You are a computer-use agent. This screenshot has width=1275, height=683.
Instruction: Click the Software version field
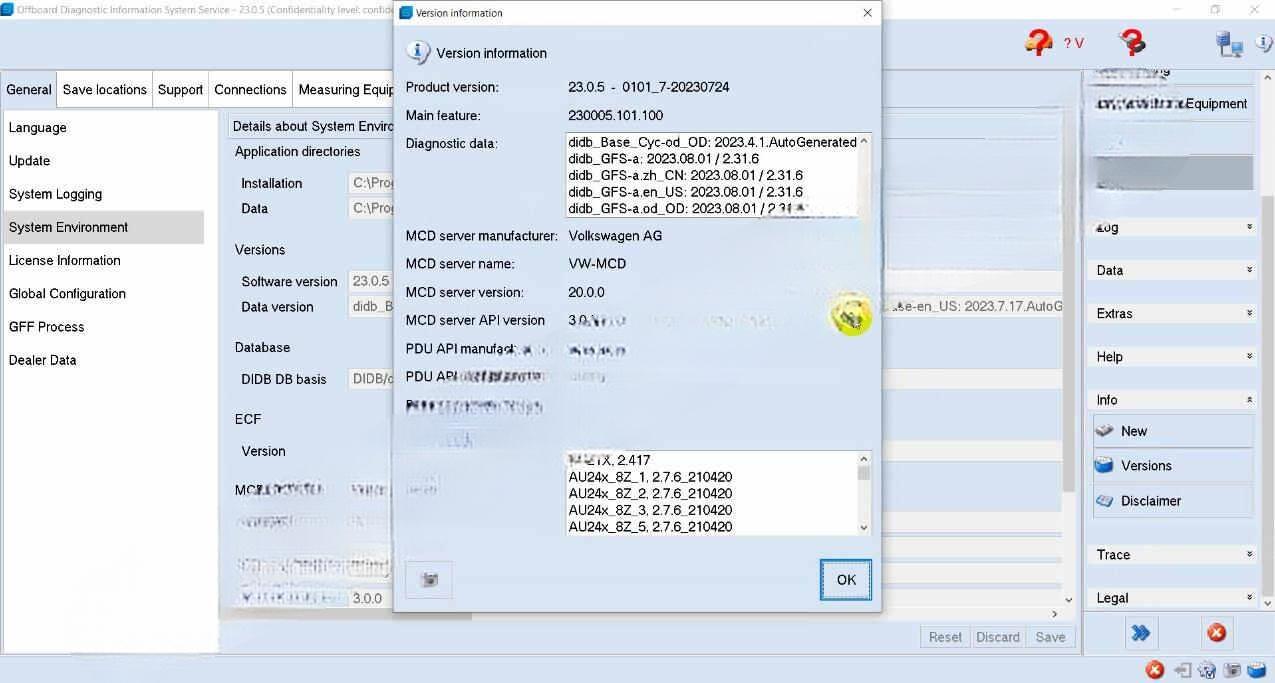pyautogui.click(x=371, y=282)
